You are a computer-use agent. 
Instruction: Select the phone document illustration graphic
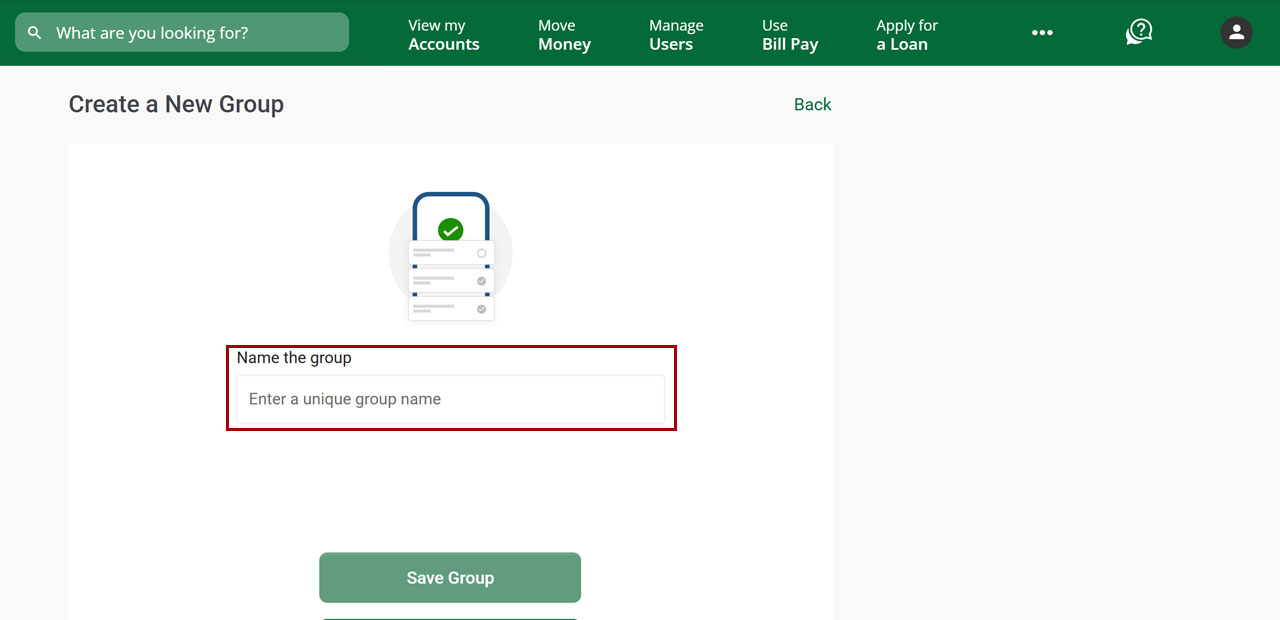tap(450, 255)
